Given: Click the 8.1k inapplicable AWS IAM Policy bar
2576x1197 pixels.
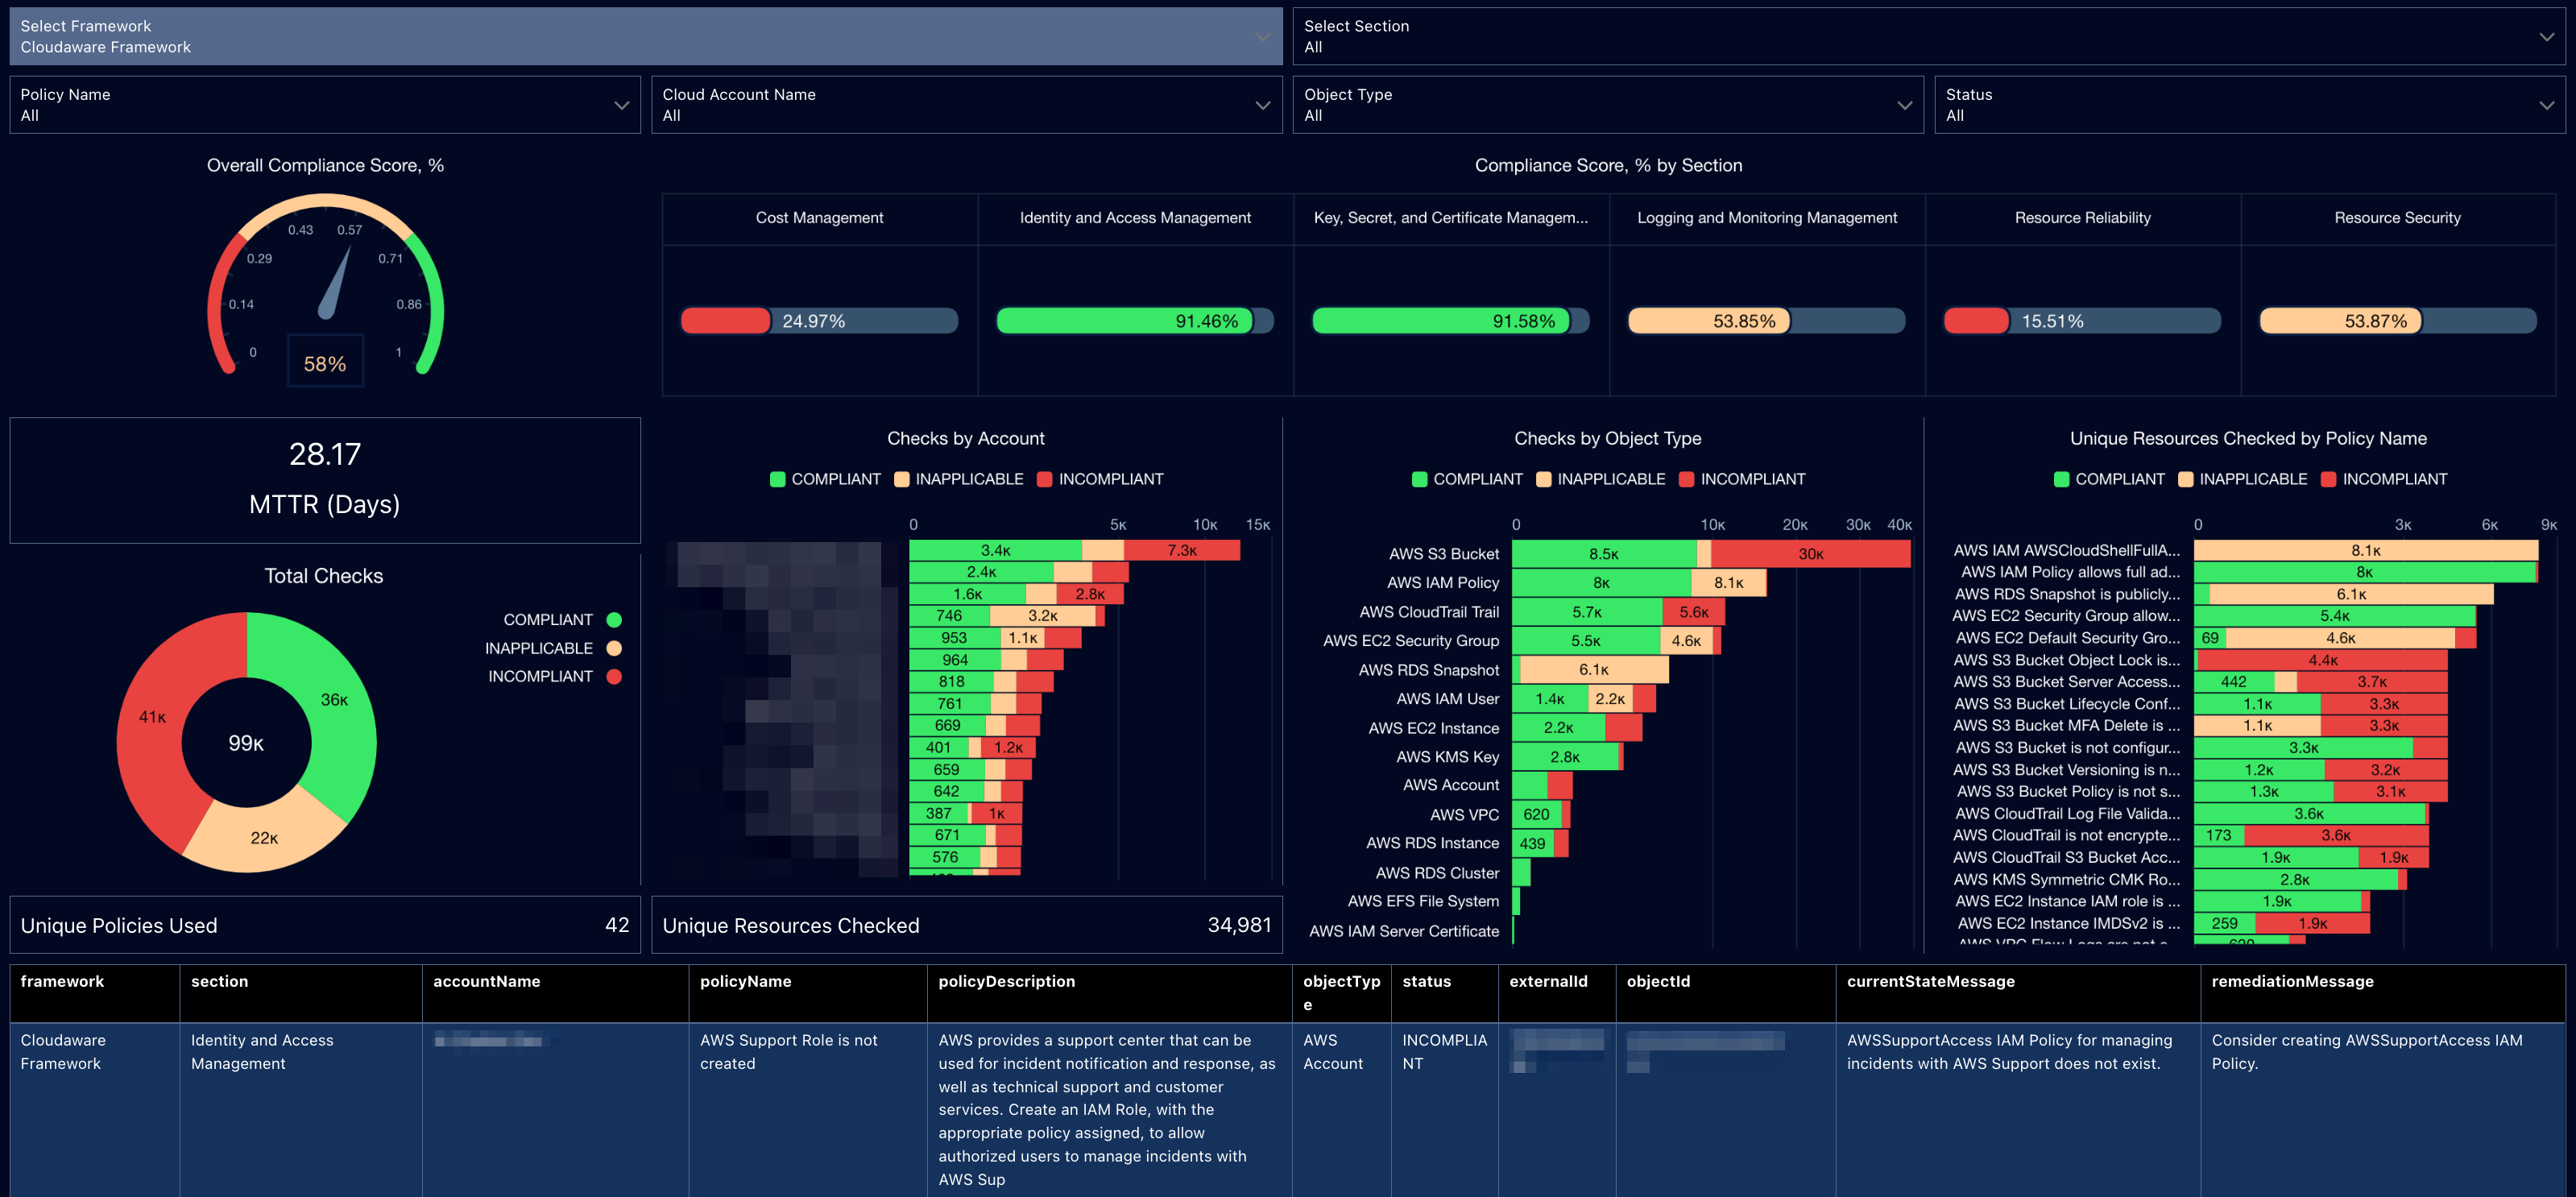Looking at the screenshot, I should coord(1728,583).
